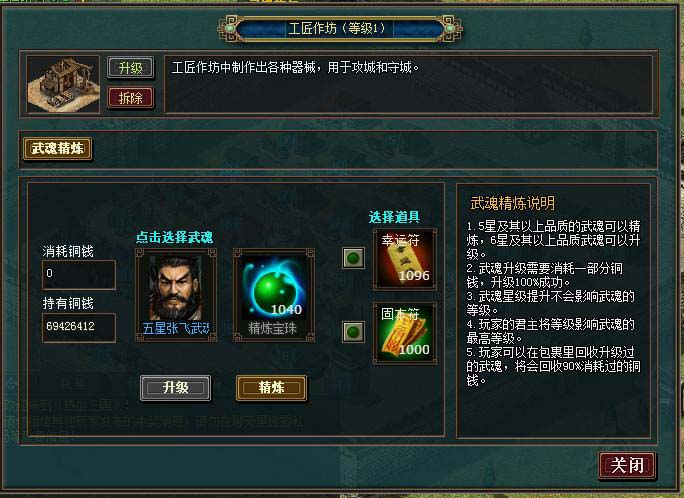Toggle the green checkbox beside 幸运符
The width and height of the screenshot is (684, 498).
[x=353, y=258]
